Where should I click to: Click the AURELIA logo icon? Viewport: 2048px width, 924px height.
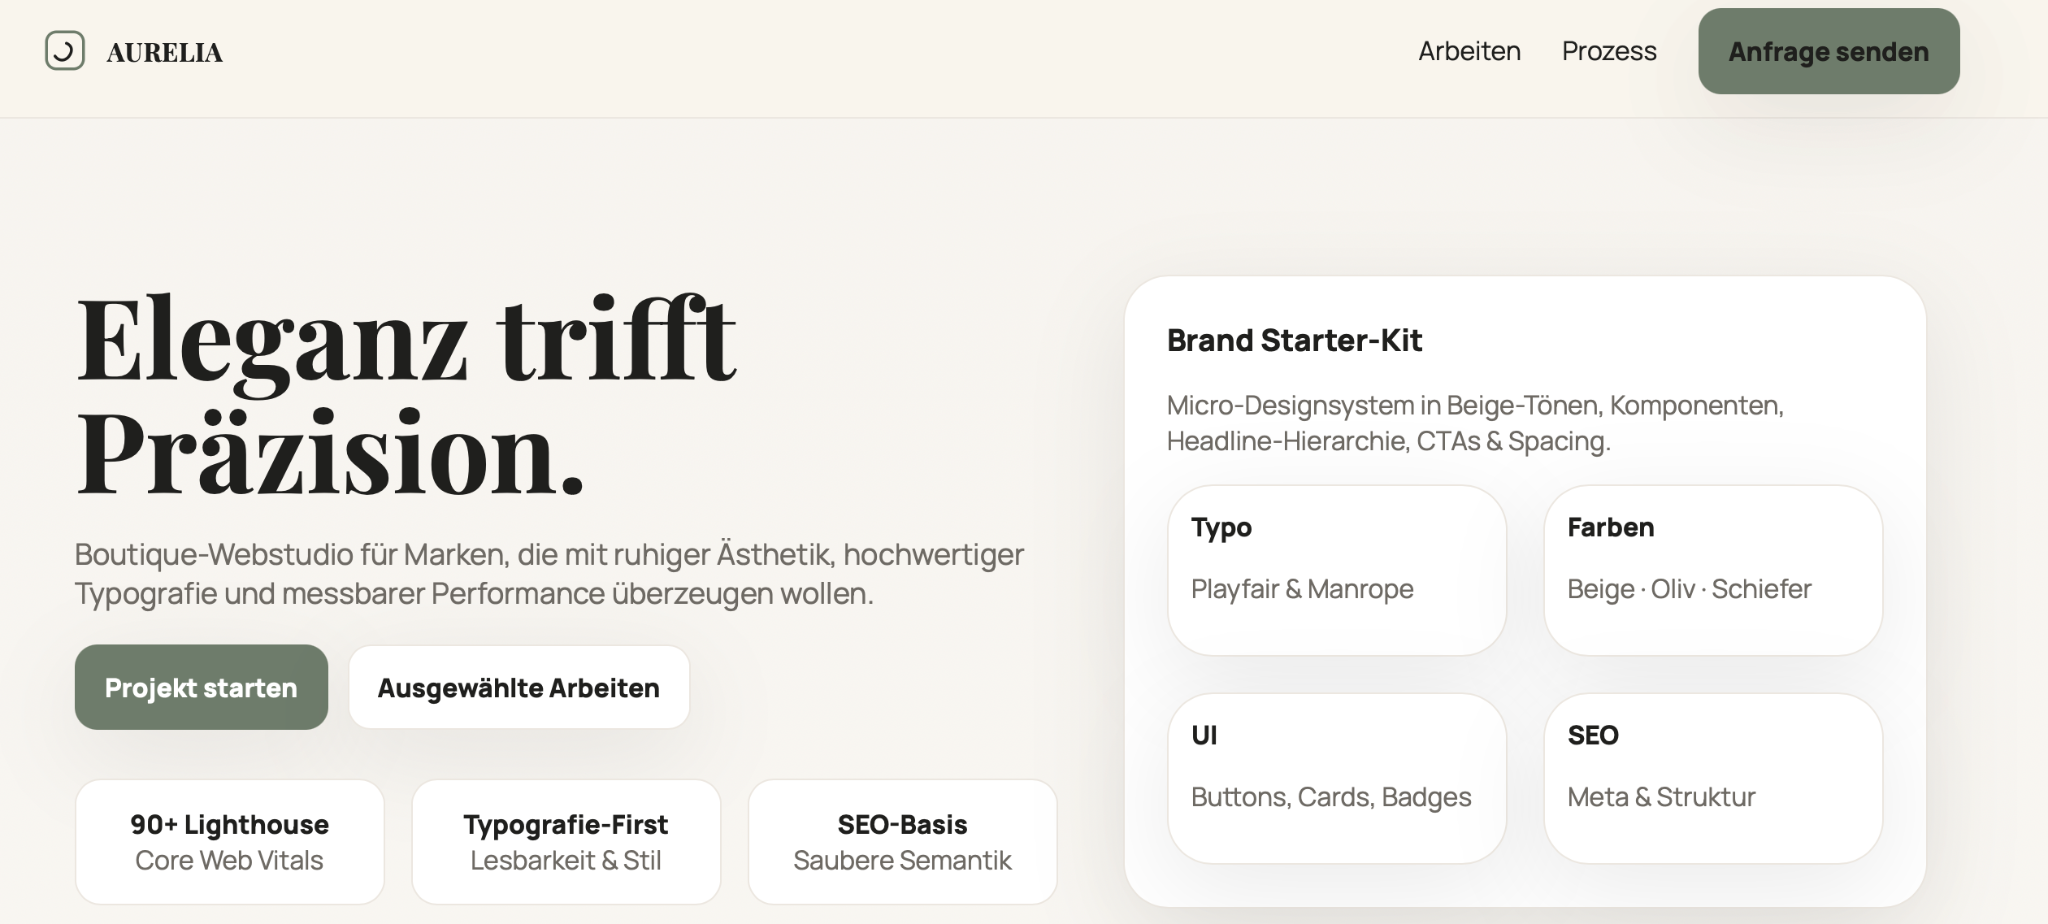[x=64, y=51]
